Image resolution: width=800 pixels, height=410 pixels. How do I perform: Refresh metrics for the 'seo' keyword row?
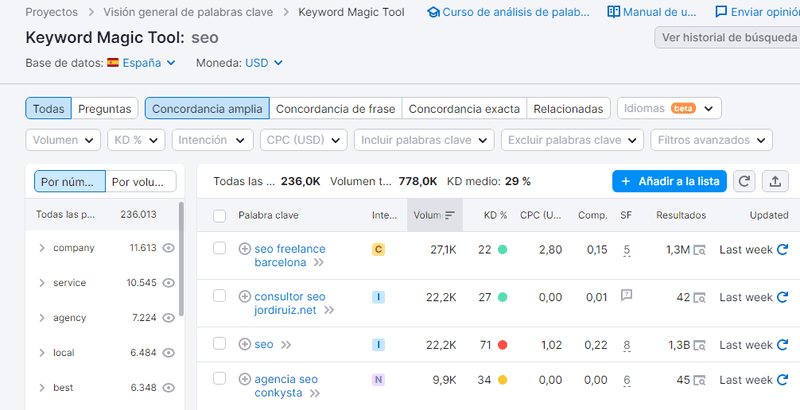click(x=782, y=345)
